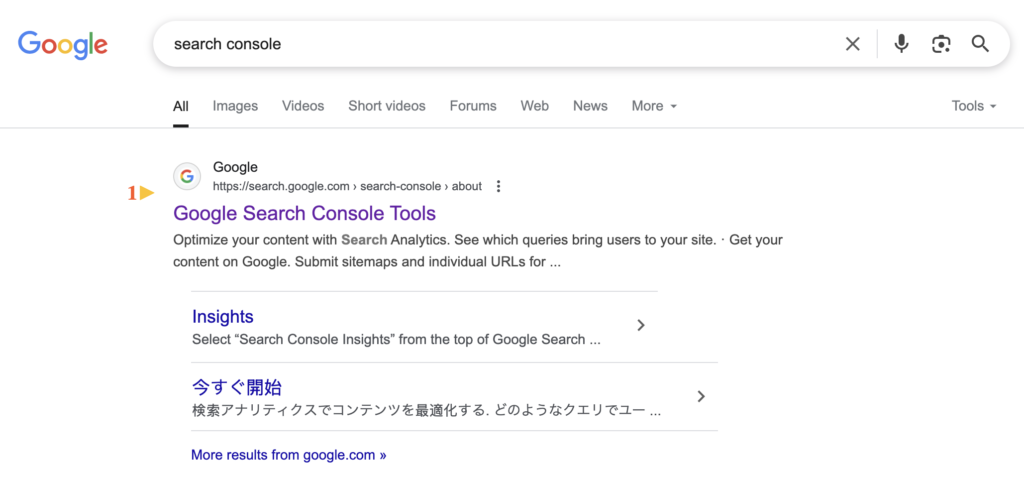Image resolution: width=1024 pixels, height=481 pixels.
Task: Click More results from google.com link
Action: coord(289,455)
